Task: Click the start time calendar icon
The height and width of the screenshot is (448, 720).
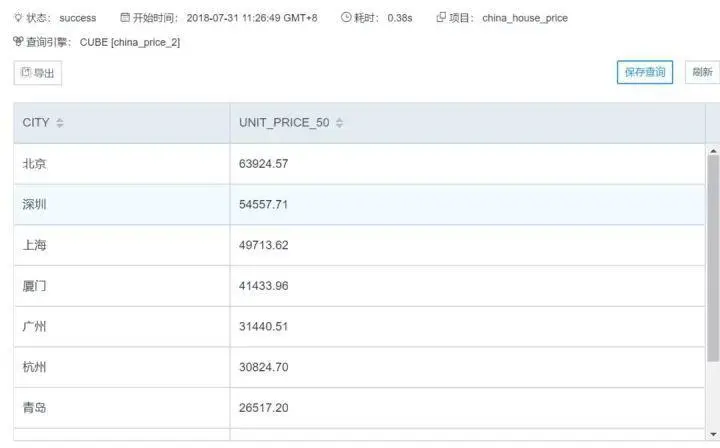Action: [125, 17]
